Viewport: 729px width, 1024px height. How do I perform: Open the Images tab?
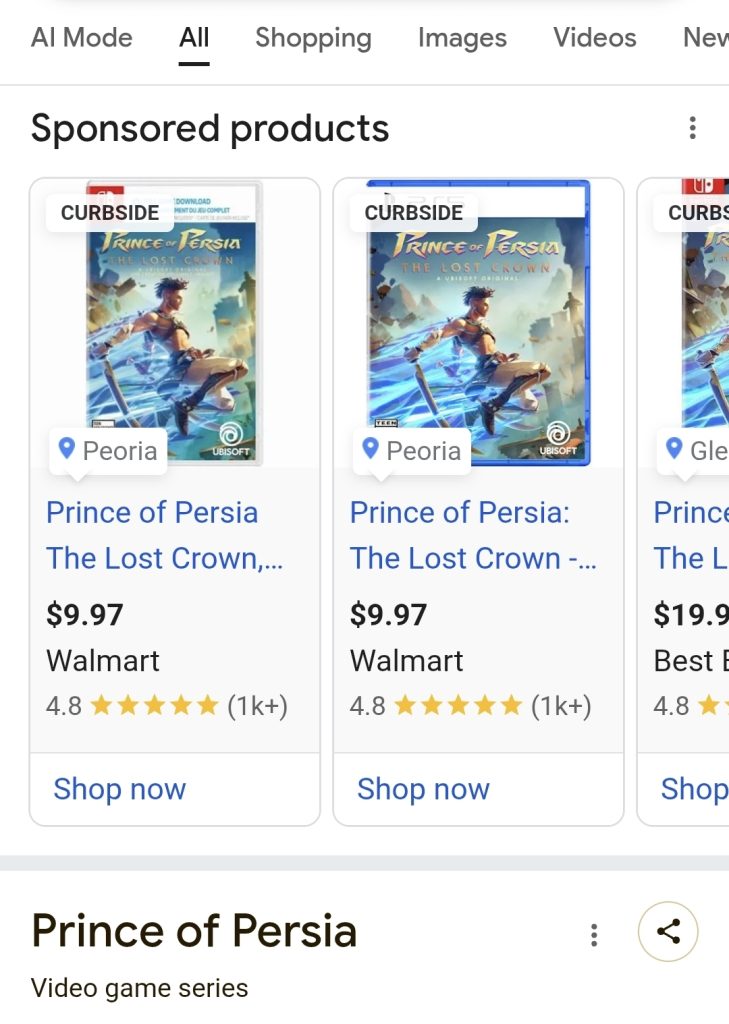point(462,38)
